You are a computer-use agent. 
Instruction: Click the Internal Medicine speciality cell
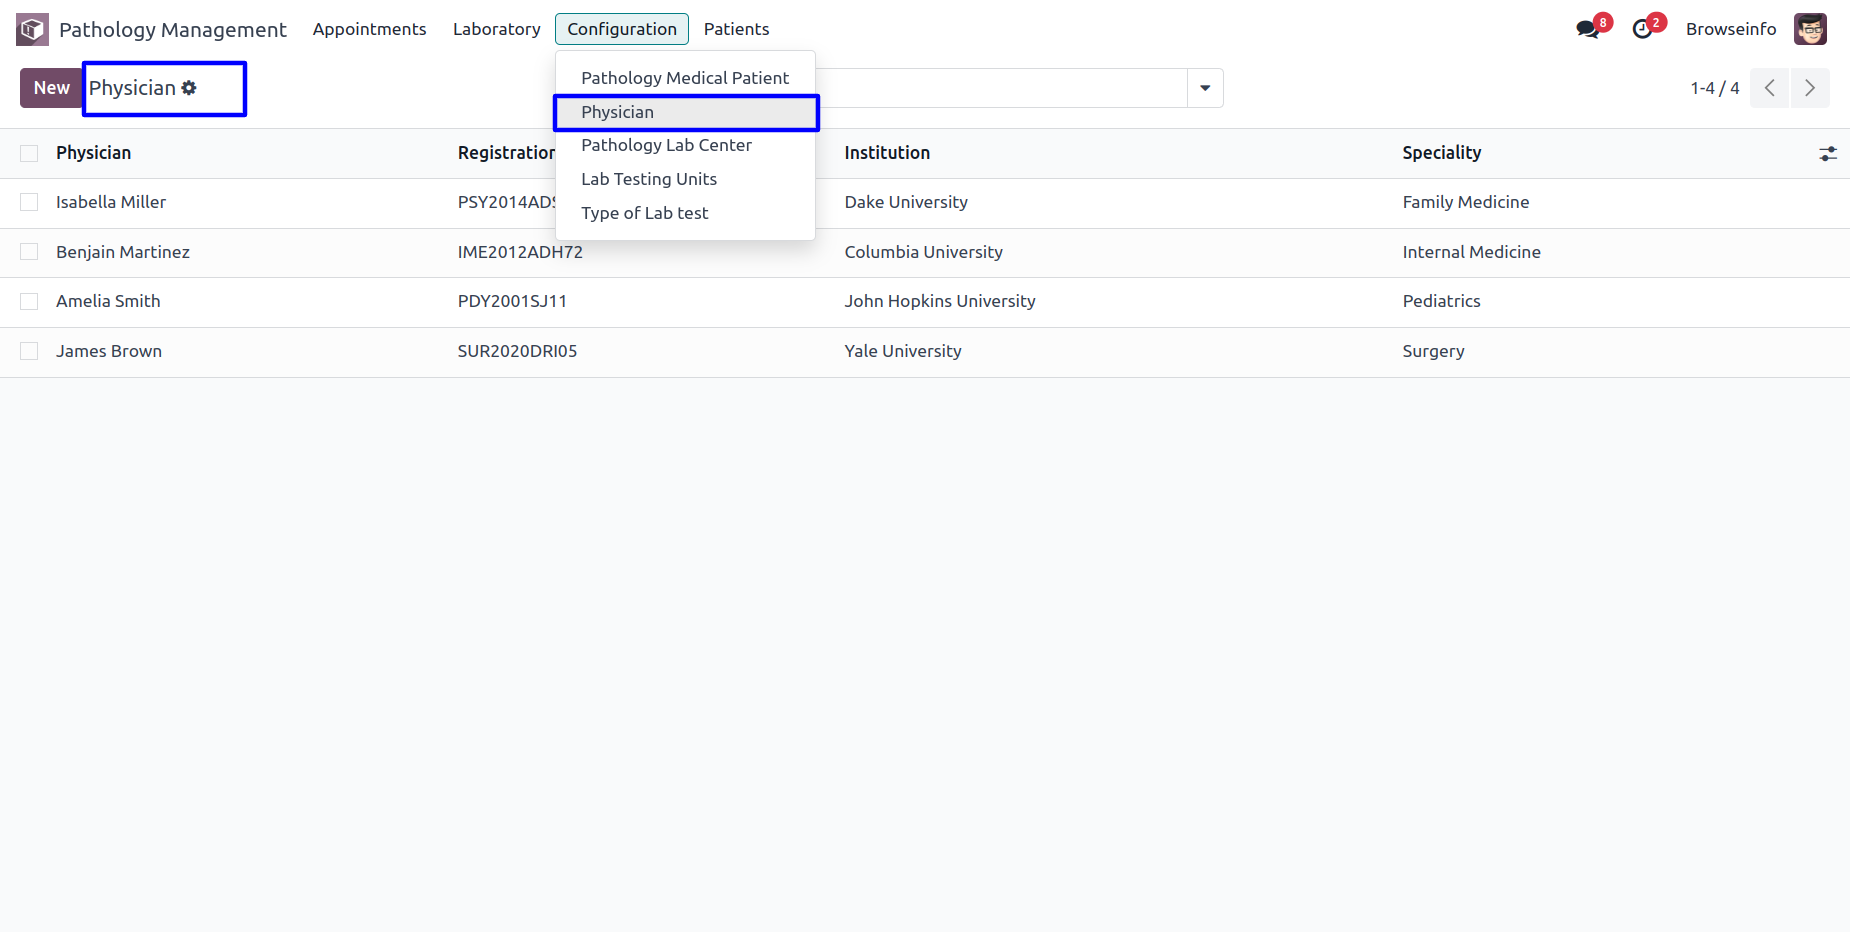pyautogui.click(x=1471, y=252)
